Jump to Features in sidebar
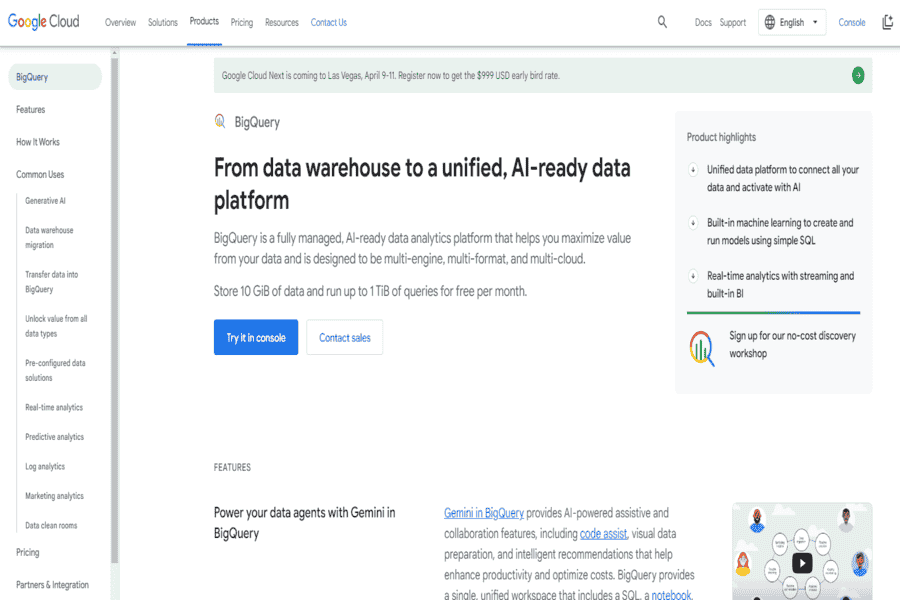900x600 pixels. coord(30,109)
